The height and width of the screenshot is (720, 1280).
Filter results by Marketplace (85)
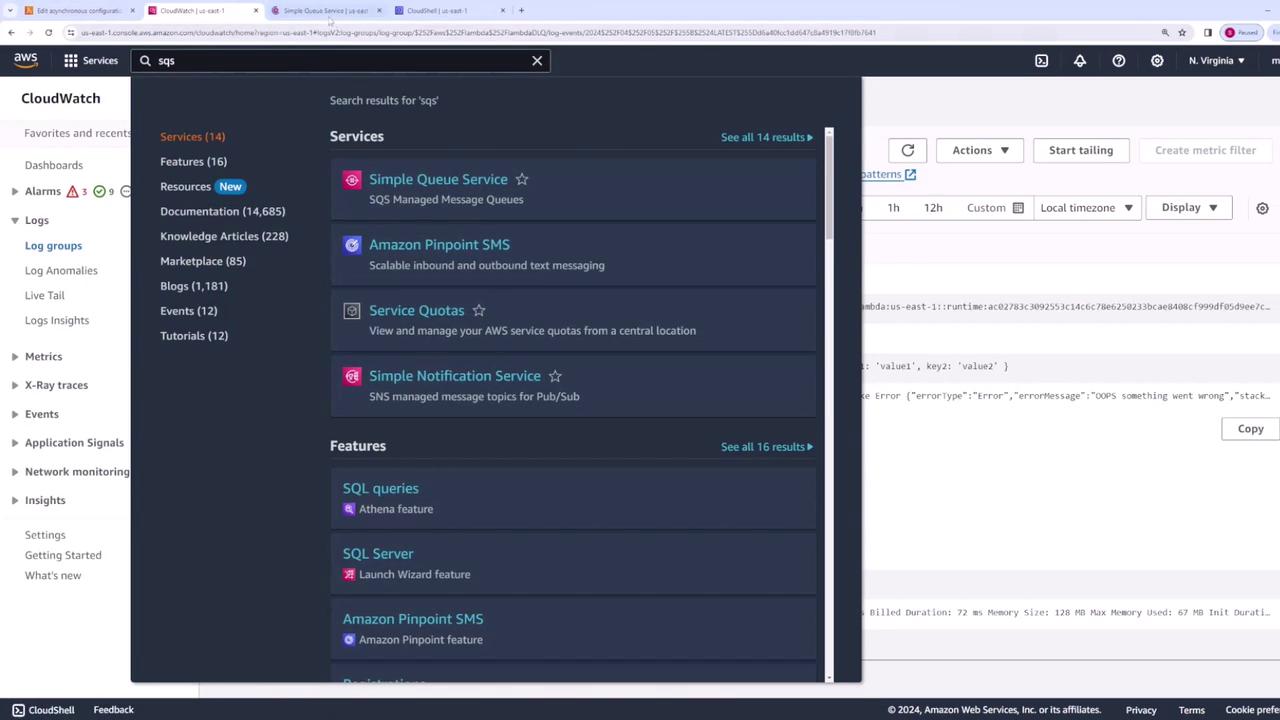tap(203, 262)
